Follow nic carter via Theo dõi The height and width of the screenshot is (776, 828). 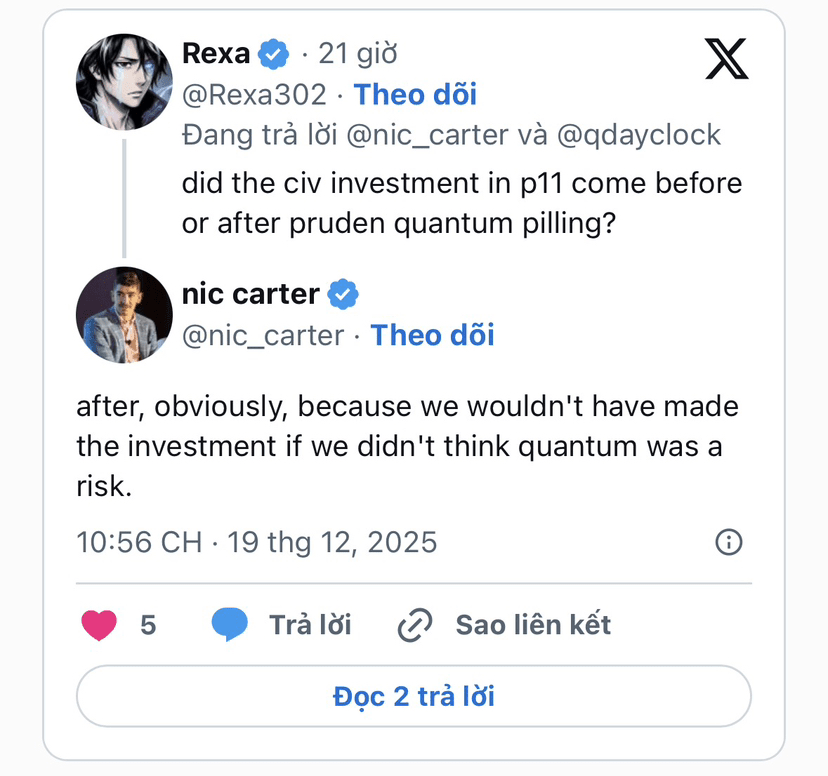(432, 335)
